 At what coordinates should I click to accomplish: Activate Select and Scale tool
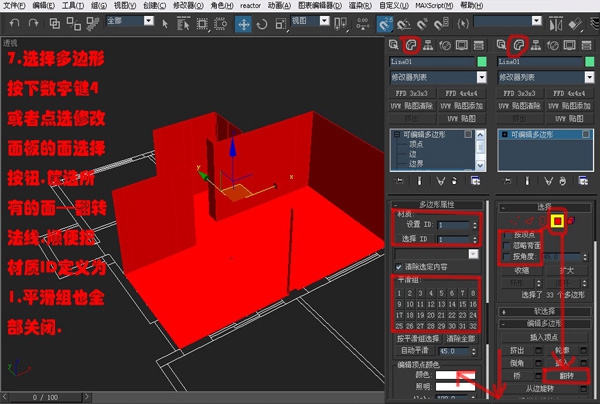point(281,24)
